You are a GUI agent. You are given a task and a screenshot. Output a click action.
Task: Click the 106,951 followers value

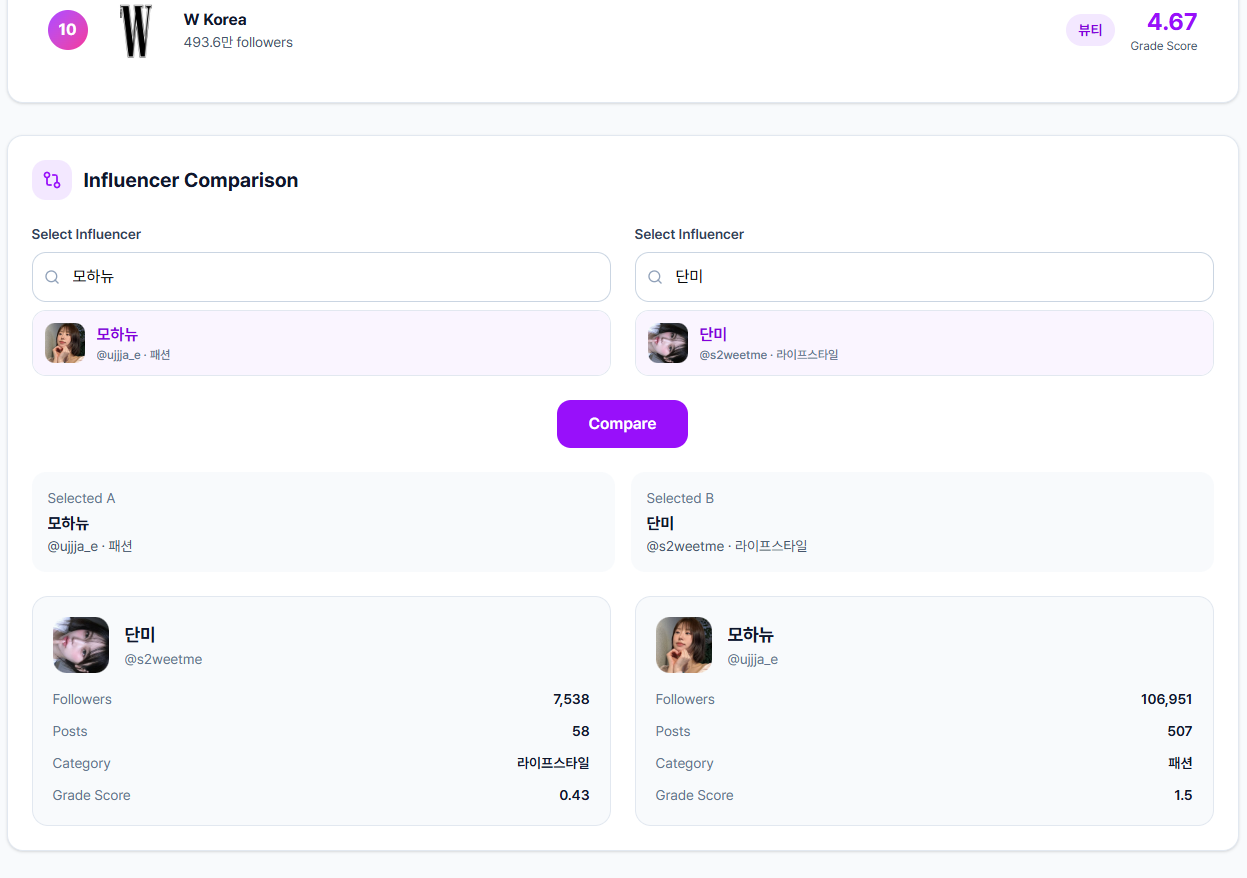point(1166,699)
